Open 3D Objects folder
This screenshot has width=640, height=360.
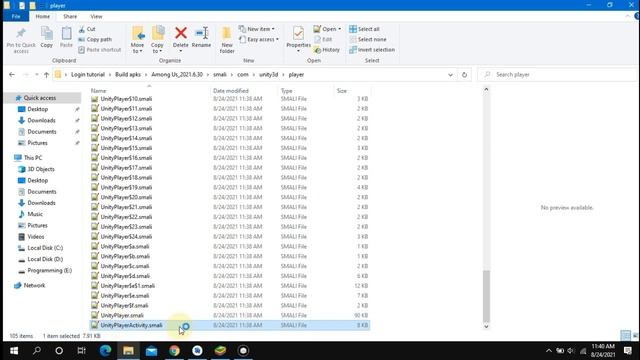tap(41, 169)
